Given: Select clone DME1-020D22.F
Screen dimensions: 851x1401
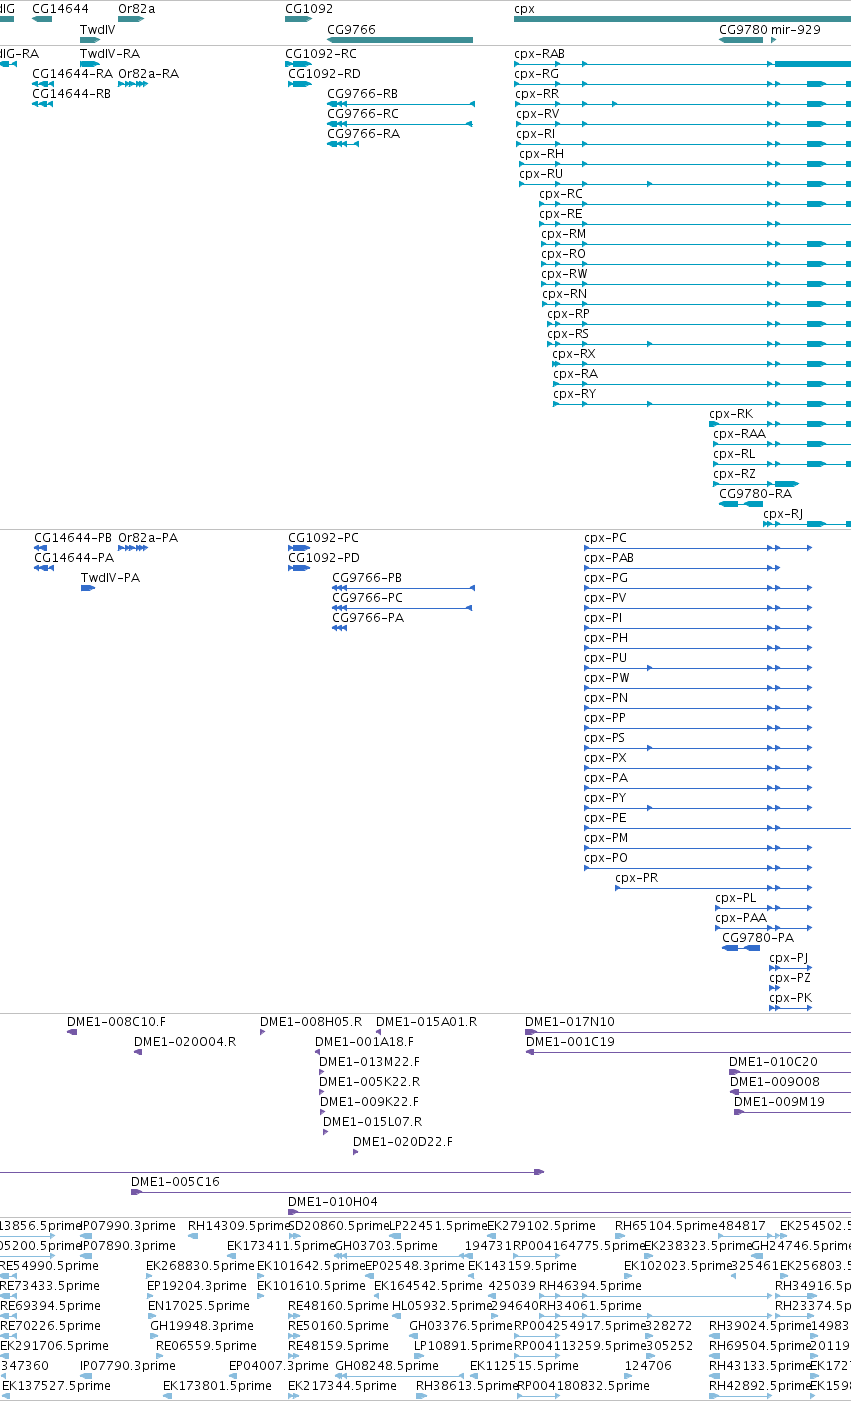Looking at the screenshot, I should click(x=402, y=1142).
